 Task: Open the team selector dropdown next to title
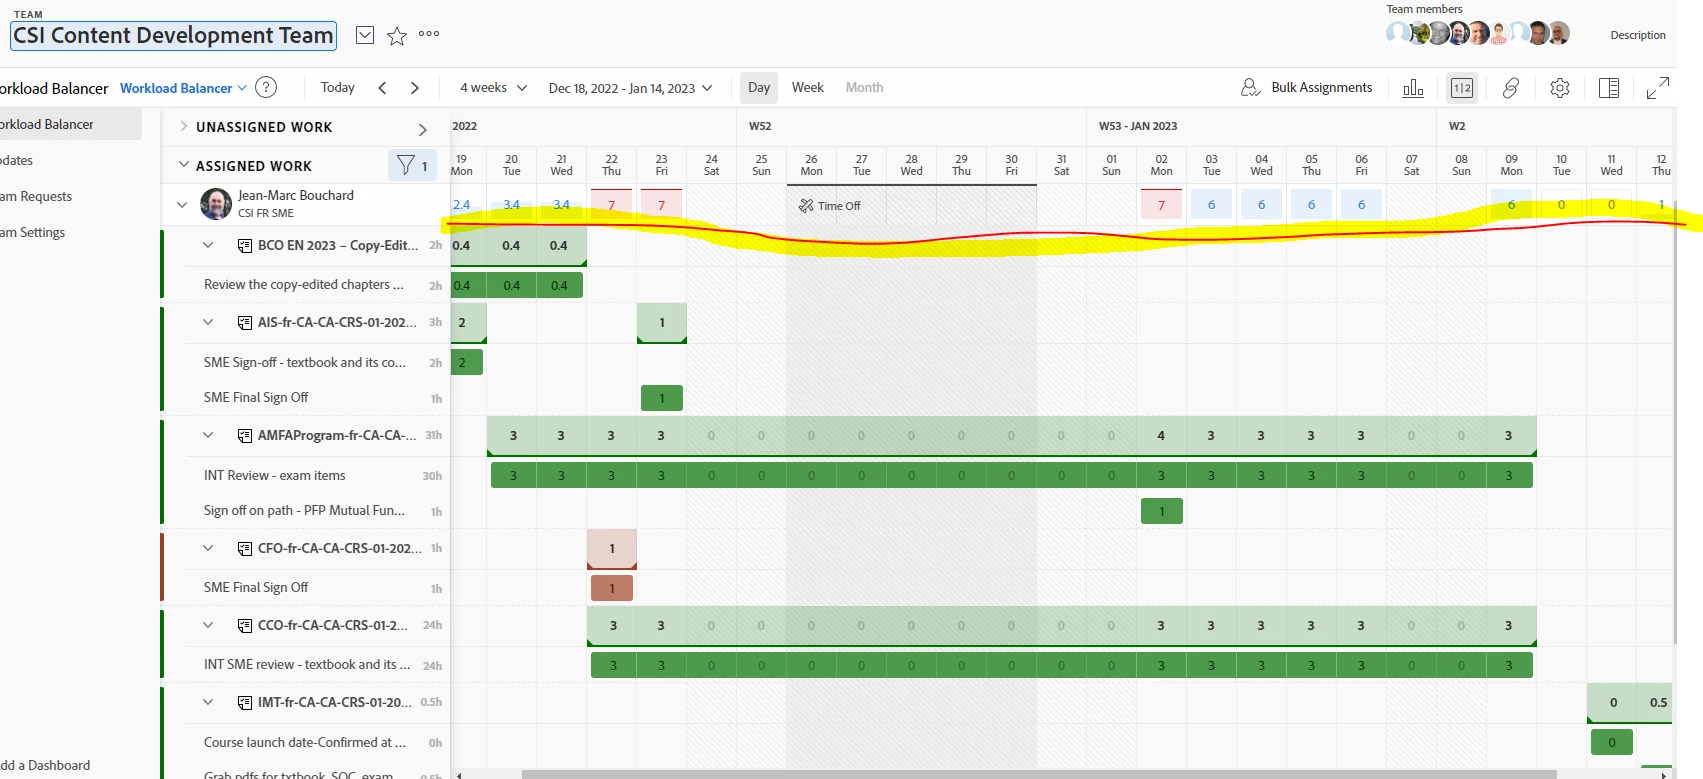click(x=365, y=35)
